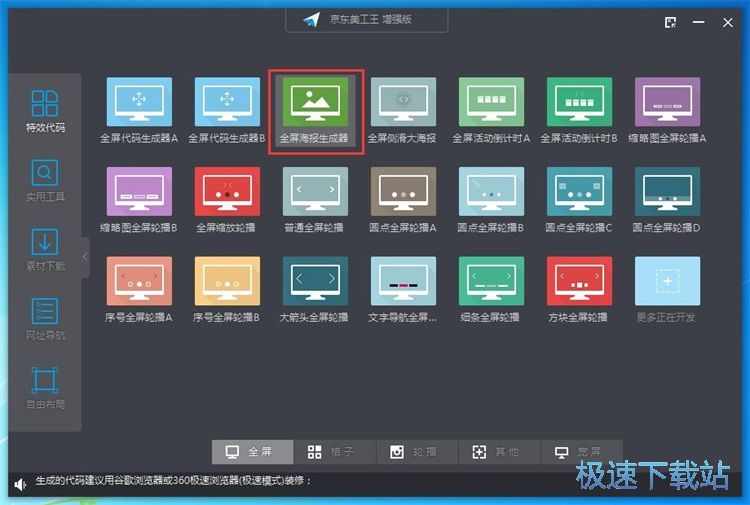Click the speaker icon in status bar
The image size is (750, 505).
(20, 484)
